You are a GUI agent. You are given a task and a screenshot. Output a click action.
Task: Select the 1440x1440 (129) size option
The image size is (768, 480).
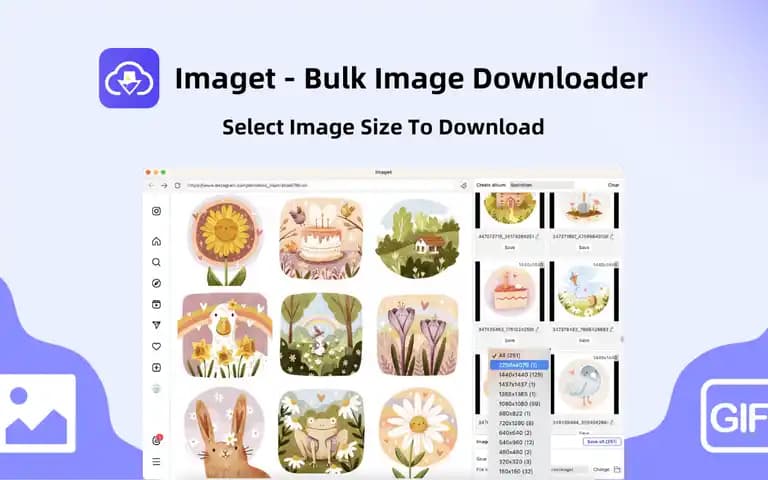coord(519,375)
